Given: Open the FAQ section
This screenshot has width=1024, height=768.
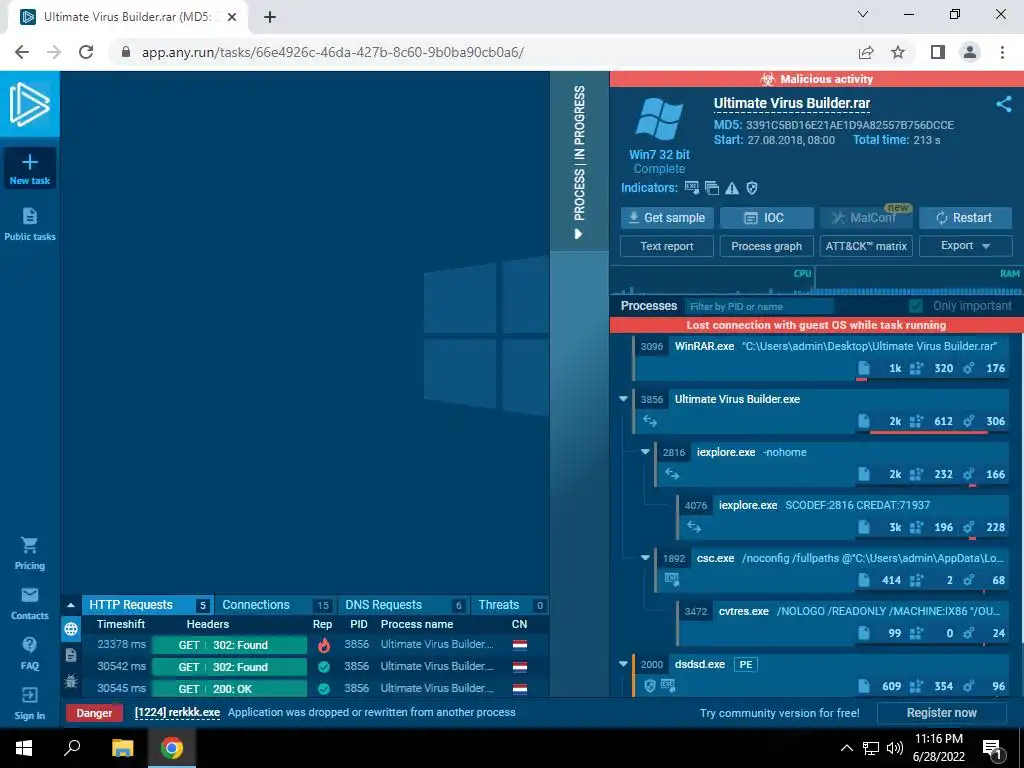Looking at the screenshot, I should pyautogui.click(x=29, y=654).
